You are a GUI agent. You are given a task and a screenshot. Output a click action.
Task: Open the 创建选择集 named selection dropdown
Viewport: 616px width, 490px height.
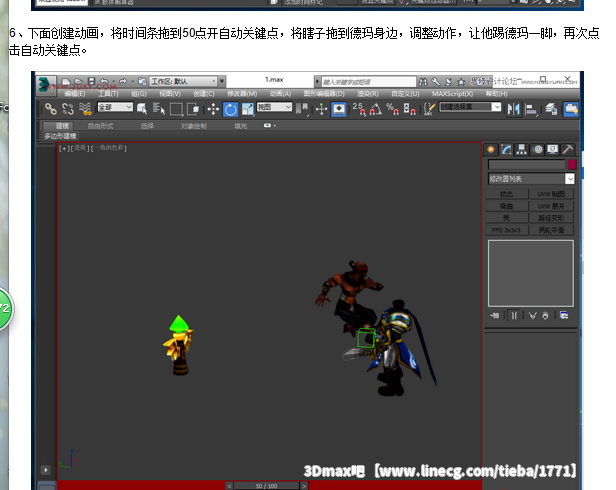(x=470, y=107)
